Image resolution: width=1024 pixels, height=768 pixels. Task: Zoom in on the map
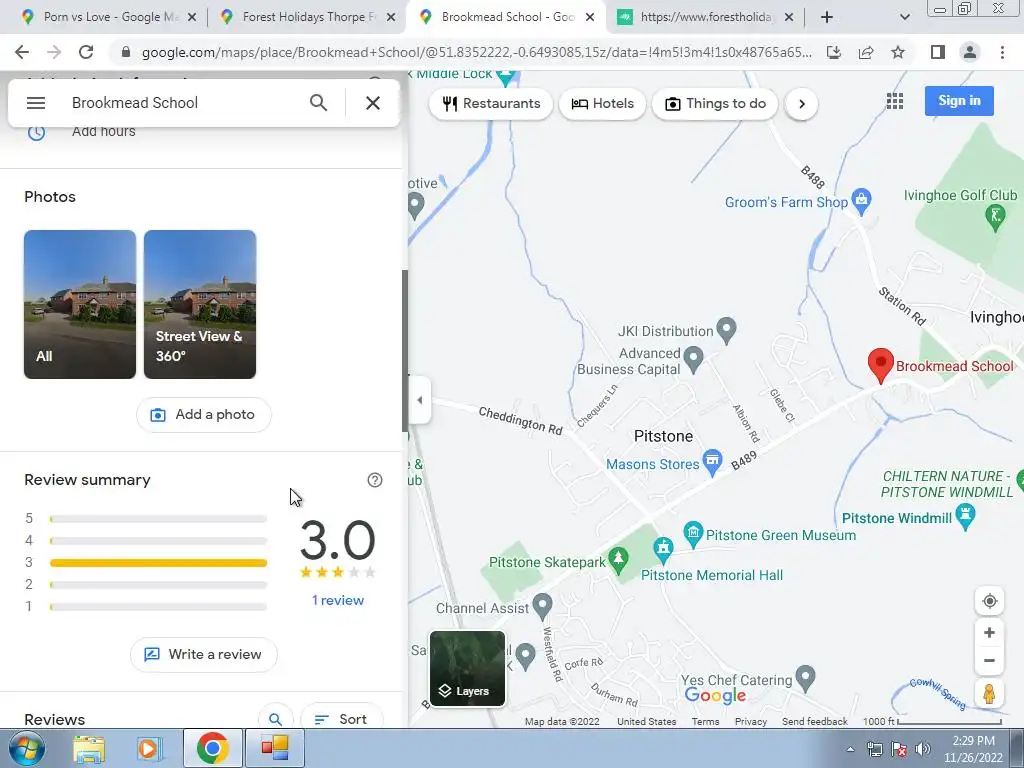tap(989, 632)
